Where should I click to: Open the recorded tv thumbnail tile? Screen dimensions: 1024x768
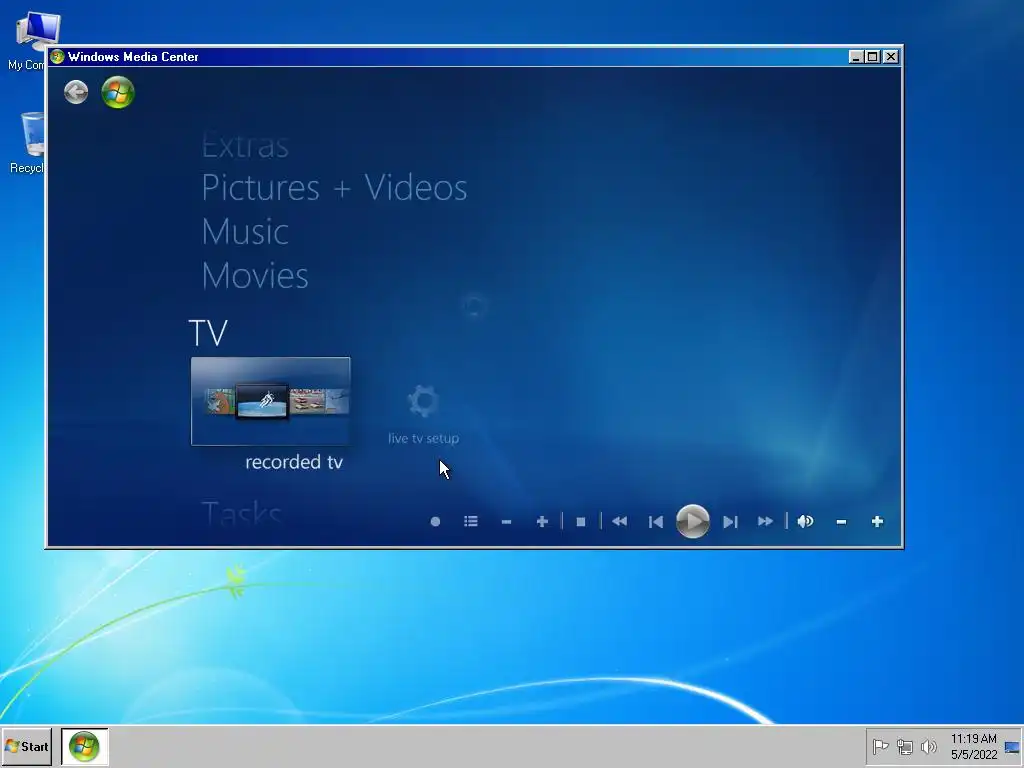click(x=270, y=401)
